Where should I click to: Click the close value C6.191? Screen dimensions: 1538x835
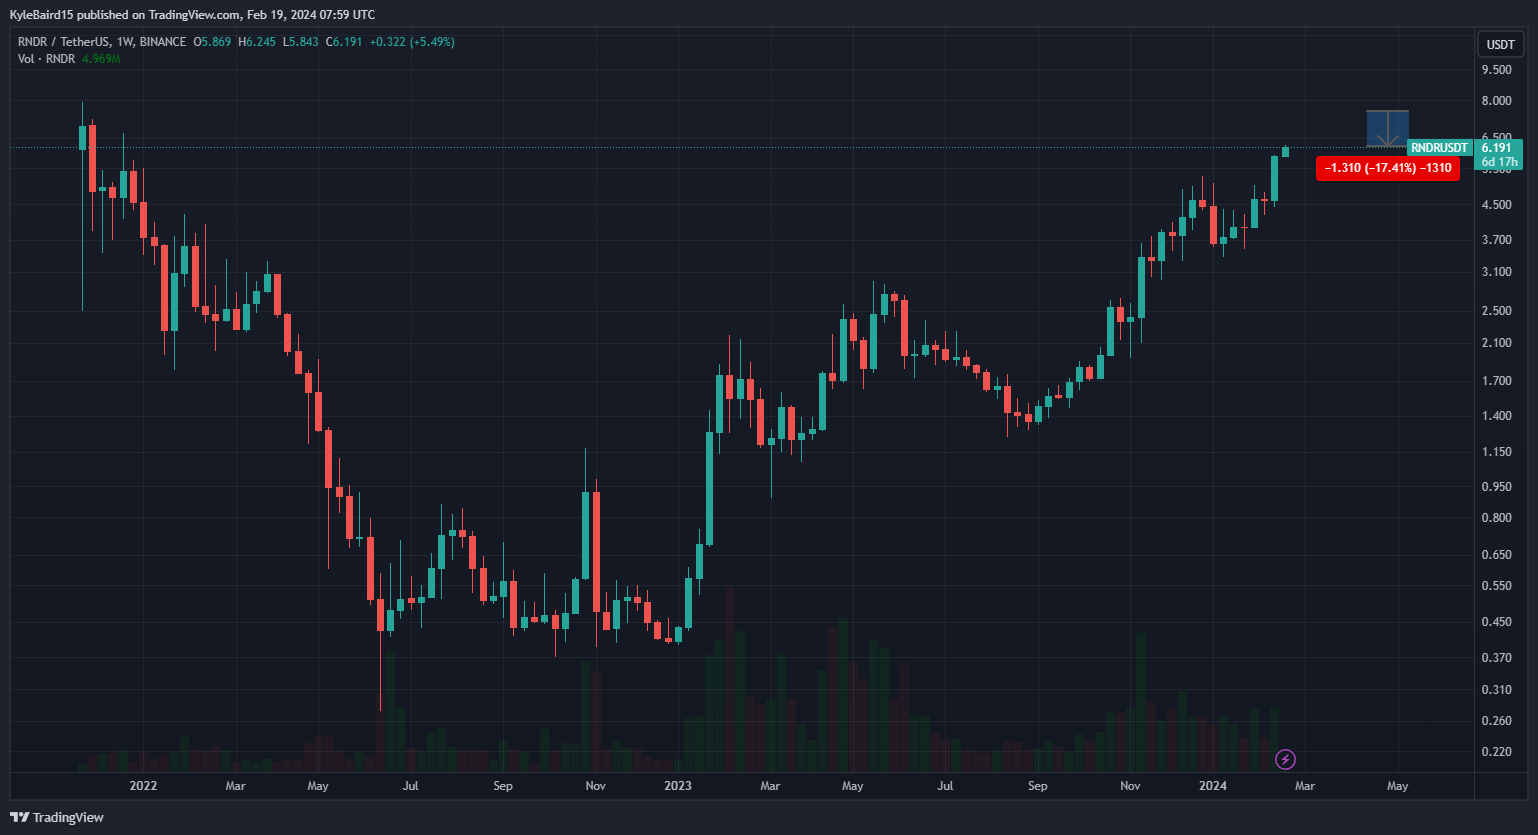(343, 42)
